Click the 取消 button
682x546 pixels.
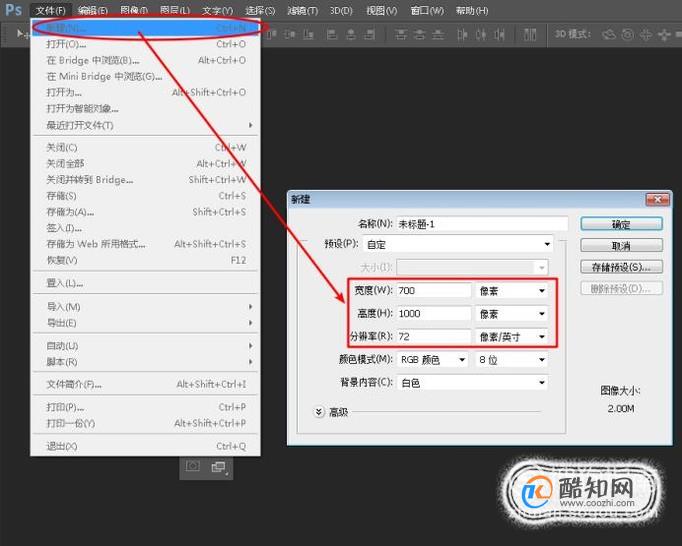click(x=622, y=245)
